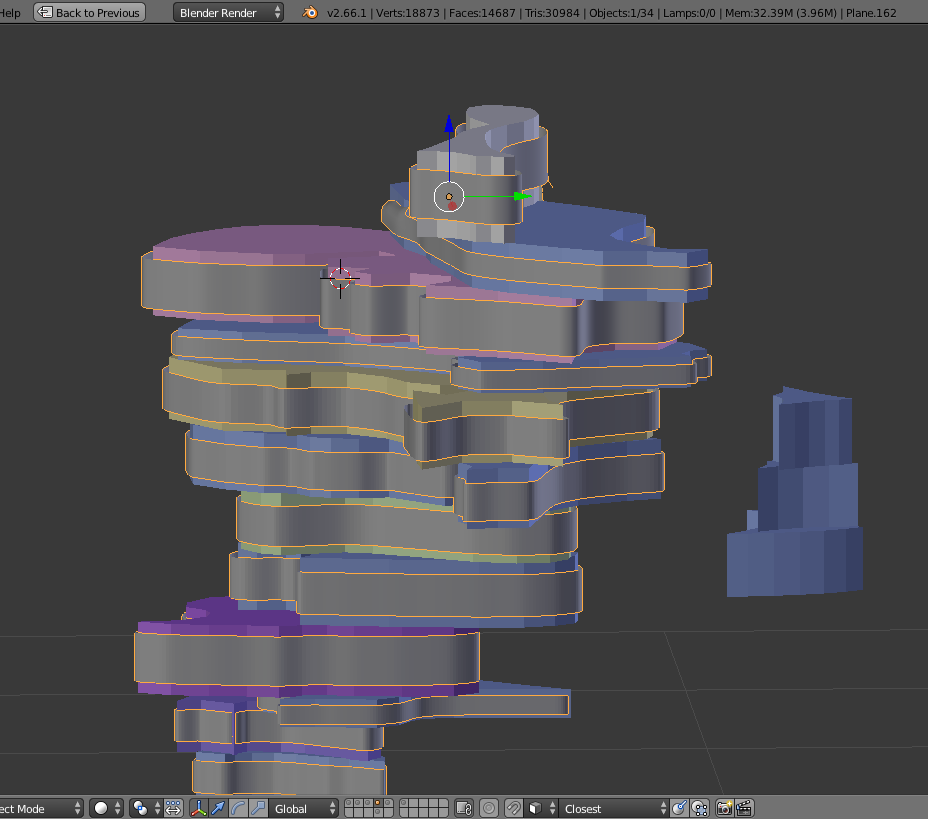Open the Help menu
The image size is (928, 819).
pyautogui.click(x=10, y=13)
